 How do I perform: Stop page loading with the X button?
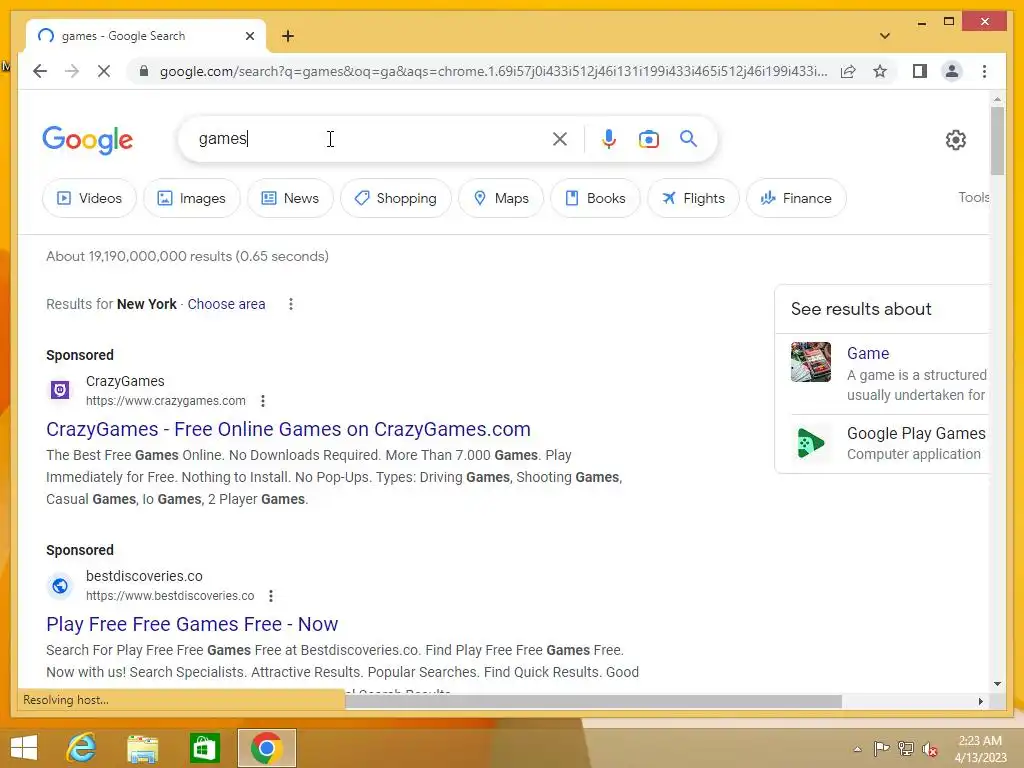pyautogui.click(x=104, y=71)
